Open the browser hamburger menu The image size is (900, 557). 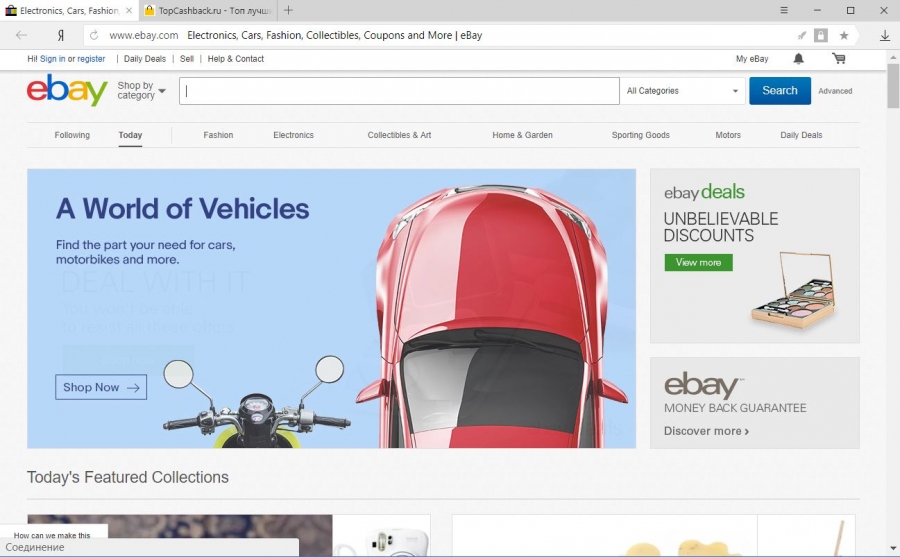[x=783, y=10]
